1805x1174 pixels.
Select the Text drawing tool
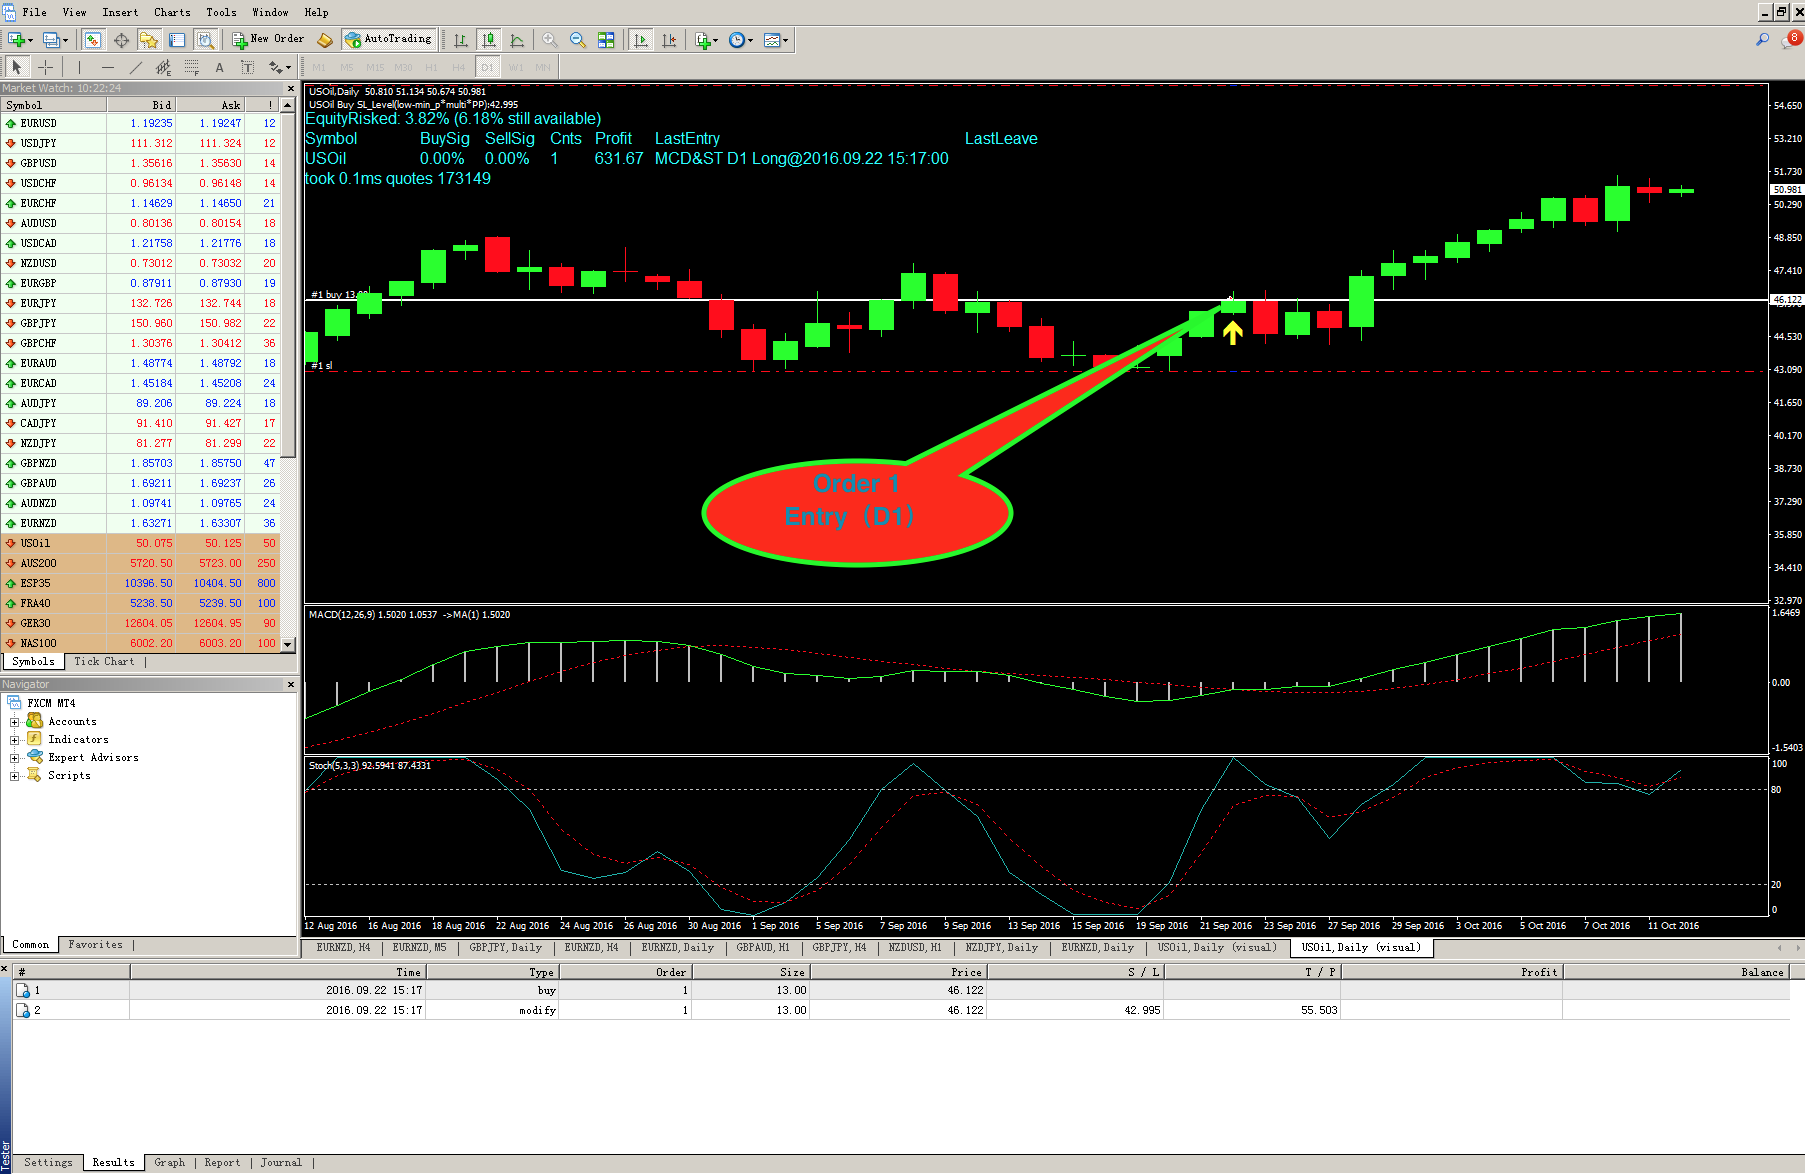219,67
